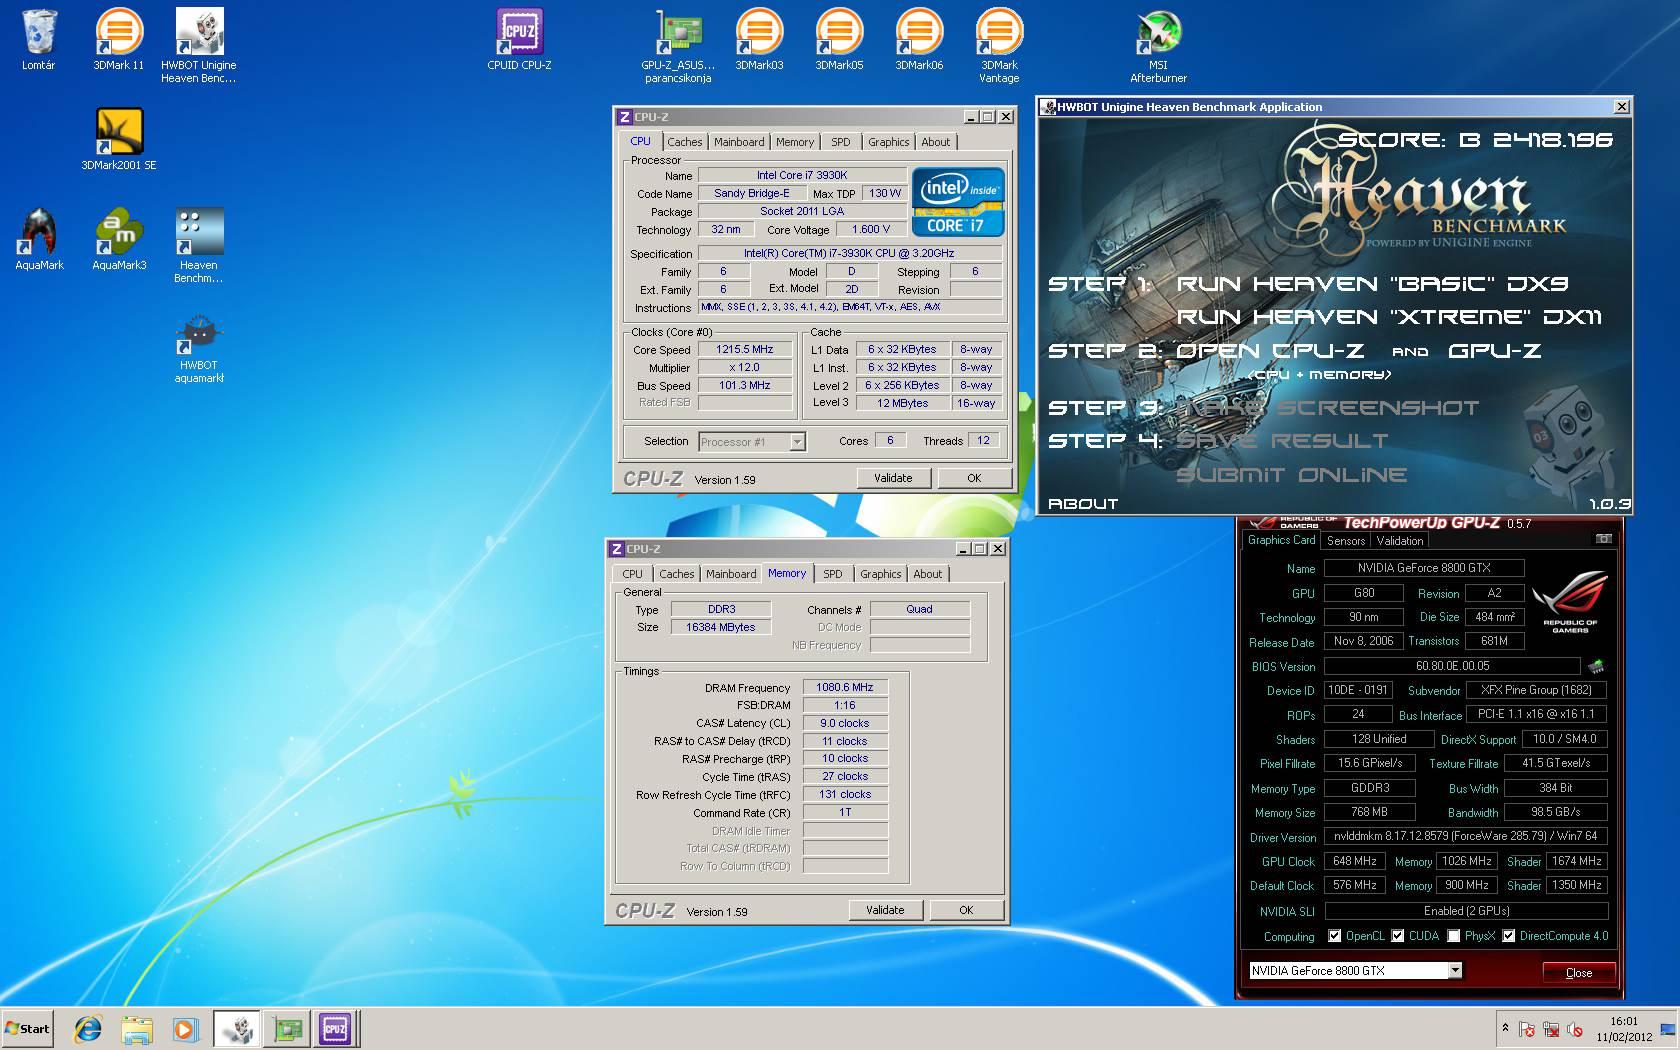Image resolution: width=1680 pixels, height=1050 pixels.
Task: Open the GPU-Z ASUS desktop shortcut
Action: click(x=678, y=45)
